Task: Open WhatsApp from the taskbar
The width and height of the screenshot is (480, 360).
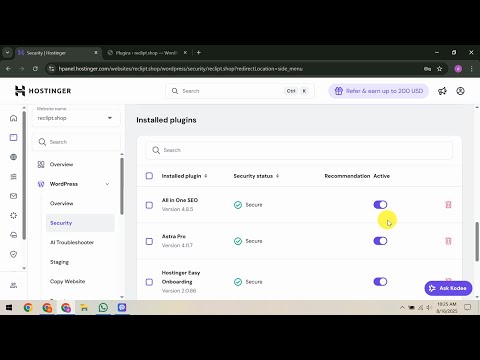Action: [103, 307]
